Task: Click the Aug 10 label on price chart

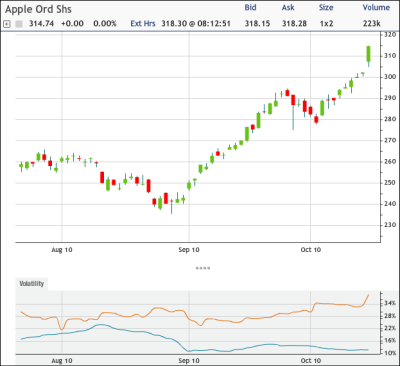Action: tap(62, 250)
